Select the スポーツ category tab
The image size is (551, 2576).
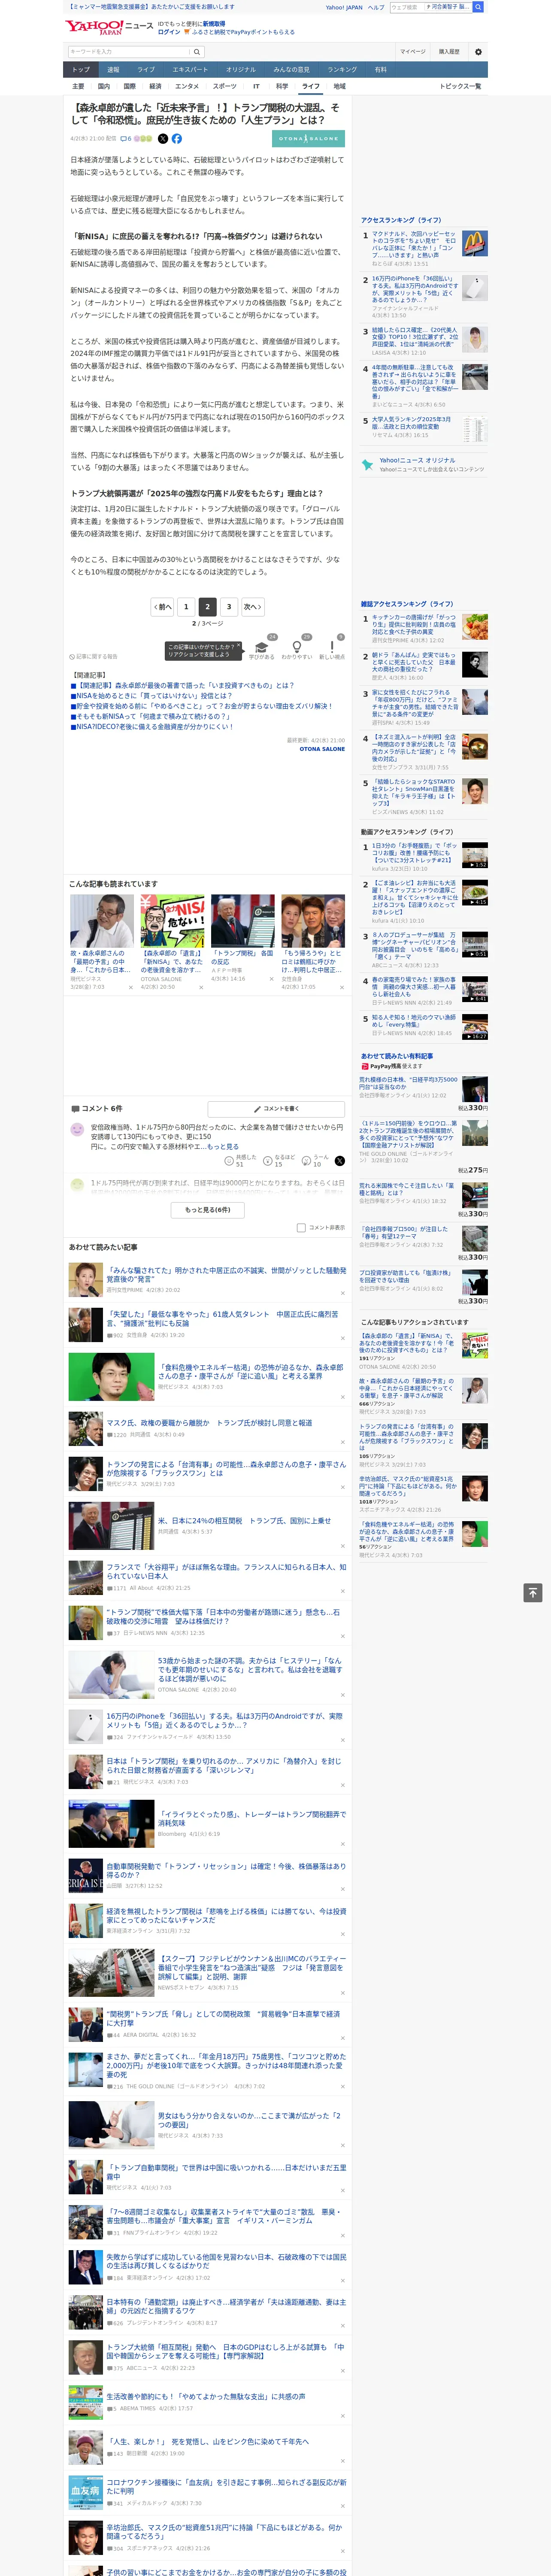225,86
